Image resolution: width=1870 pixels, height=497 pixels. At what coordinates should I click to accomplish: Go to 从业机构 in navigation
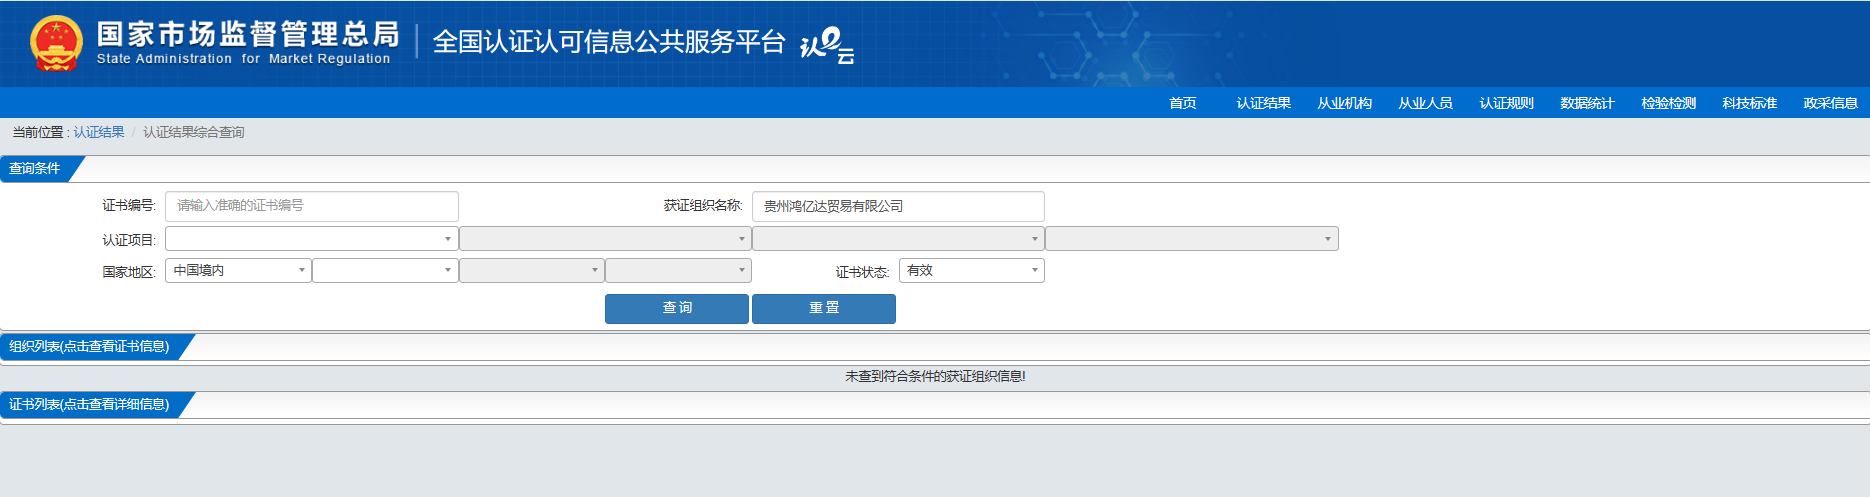point(1345,103)
